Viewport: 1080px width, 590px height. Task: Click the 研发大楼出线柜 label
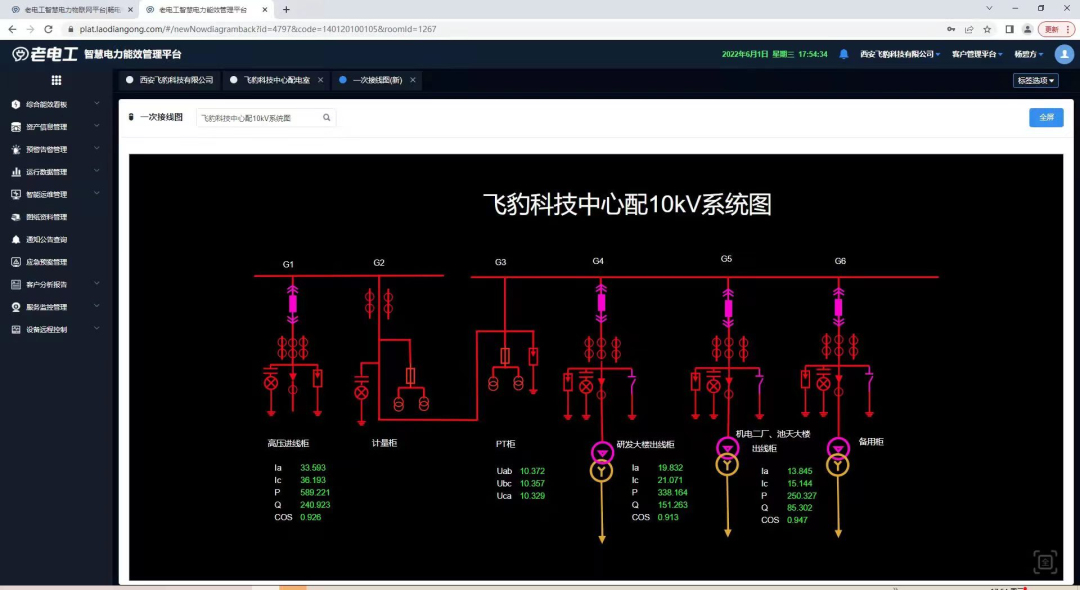click(645, 445)
